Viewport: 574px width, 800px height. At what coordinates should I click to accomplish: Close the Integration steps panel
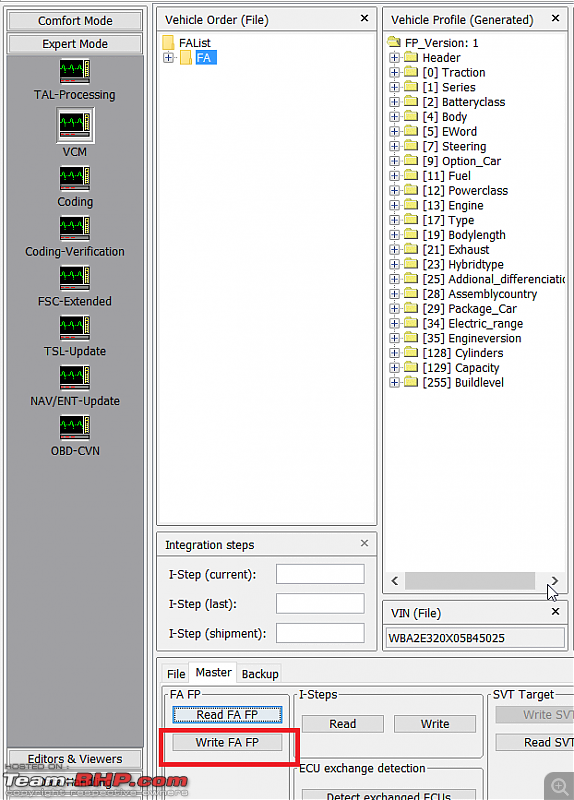364,543
